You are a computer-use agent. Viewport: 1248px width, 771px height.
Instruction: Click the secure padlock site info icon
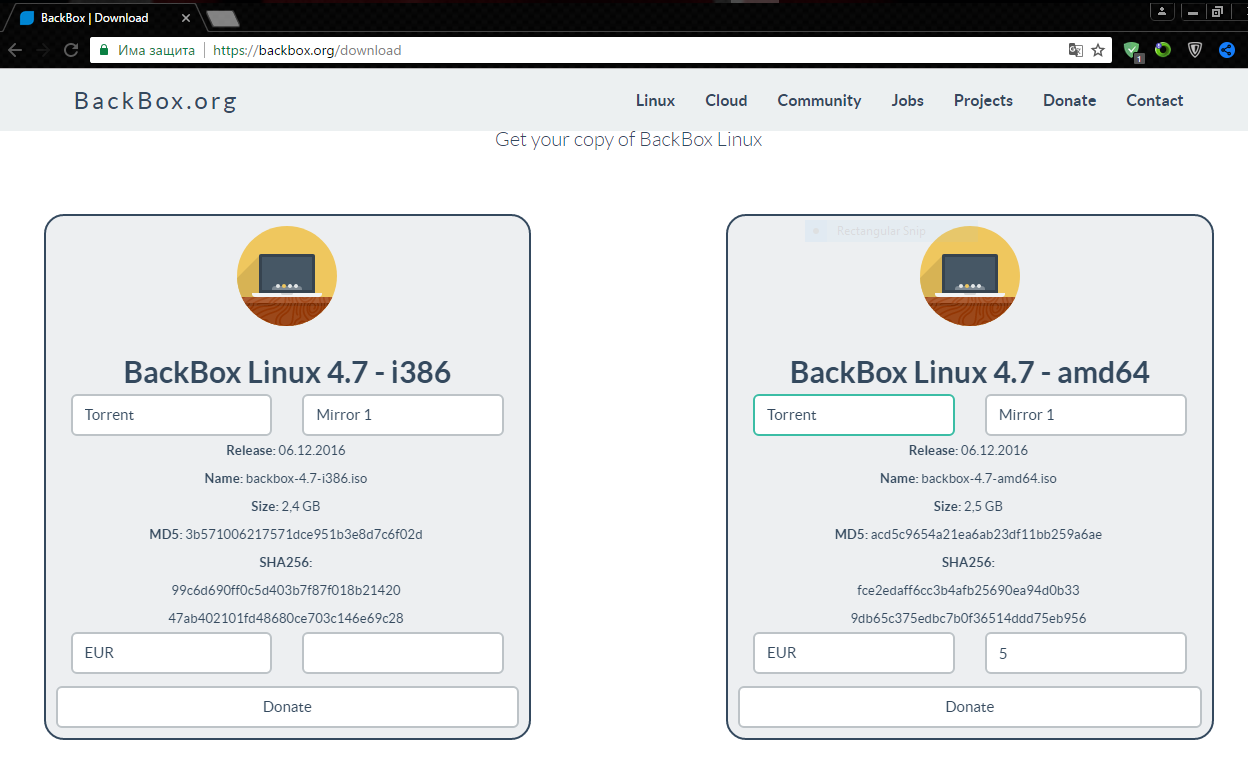103,50
